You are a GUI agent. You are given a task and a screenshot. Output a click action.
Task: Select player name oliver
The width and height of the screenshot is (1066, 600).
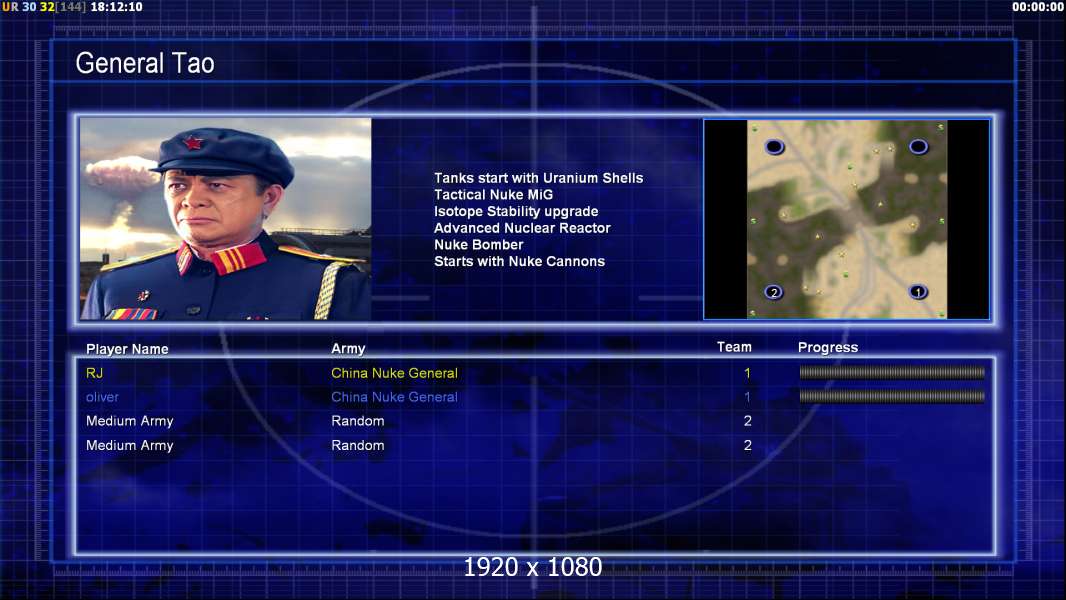click(102, 397)
